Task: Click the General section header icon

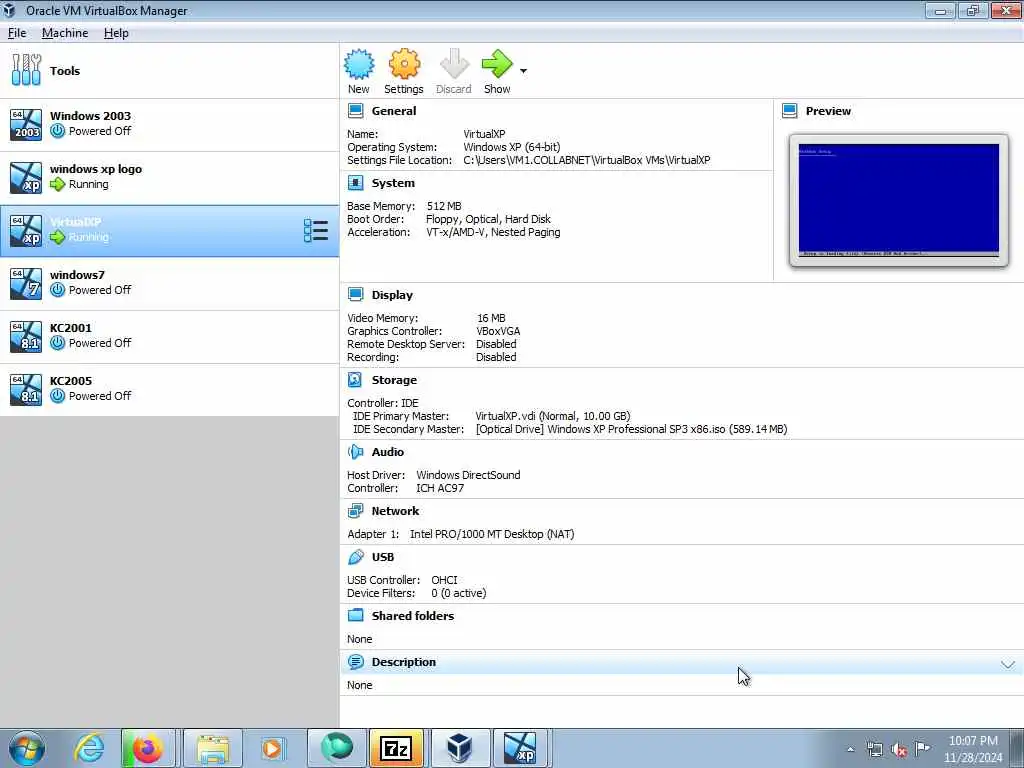Action: tap(355, 111)
